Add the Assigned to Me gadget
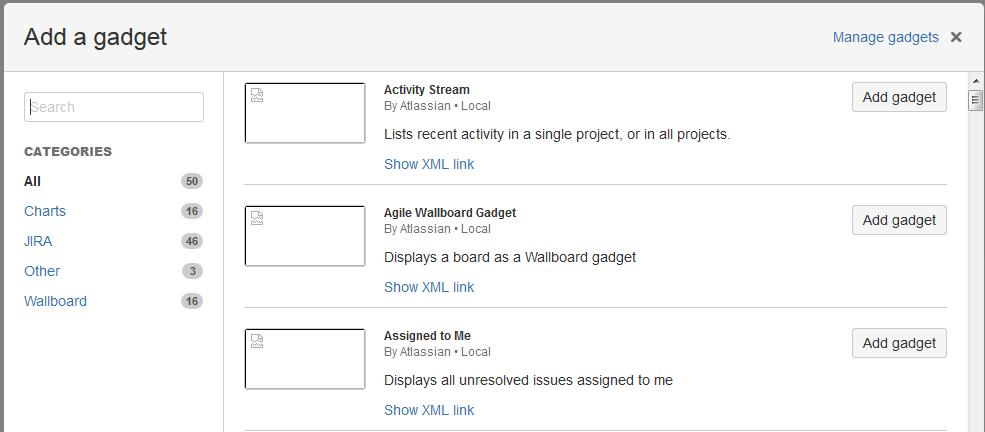Viewport: 985px width, 432px height. pos(899,343)
